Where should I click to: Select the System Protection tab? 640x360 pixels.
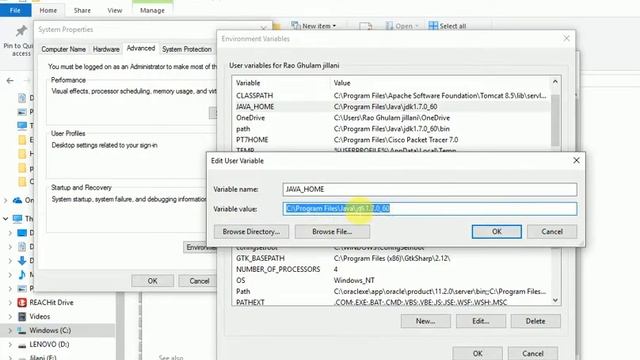pyautogui.click(x=187, y=49)
